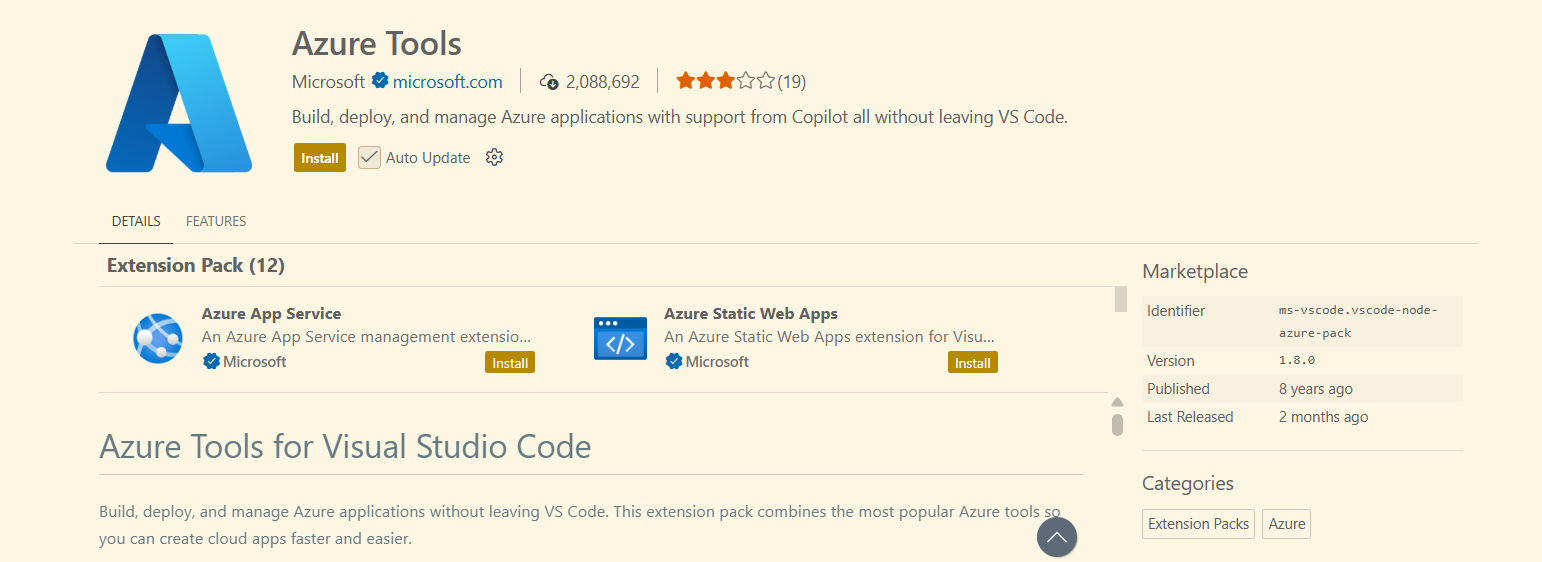Click the Azure Tools extension title
Image resolution: width=1542 pixels, height=562 pixels.
(377, 43)
